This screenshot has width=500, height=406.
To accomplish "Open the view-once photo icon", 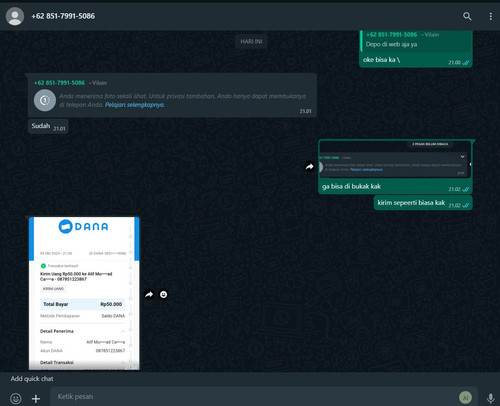I will click(x=45, y=100).
